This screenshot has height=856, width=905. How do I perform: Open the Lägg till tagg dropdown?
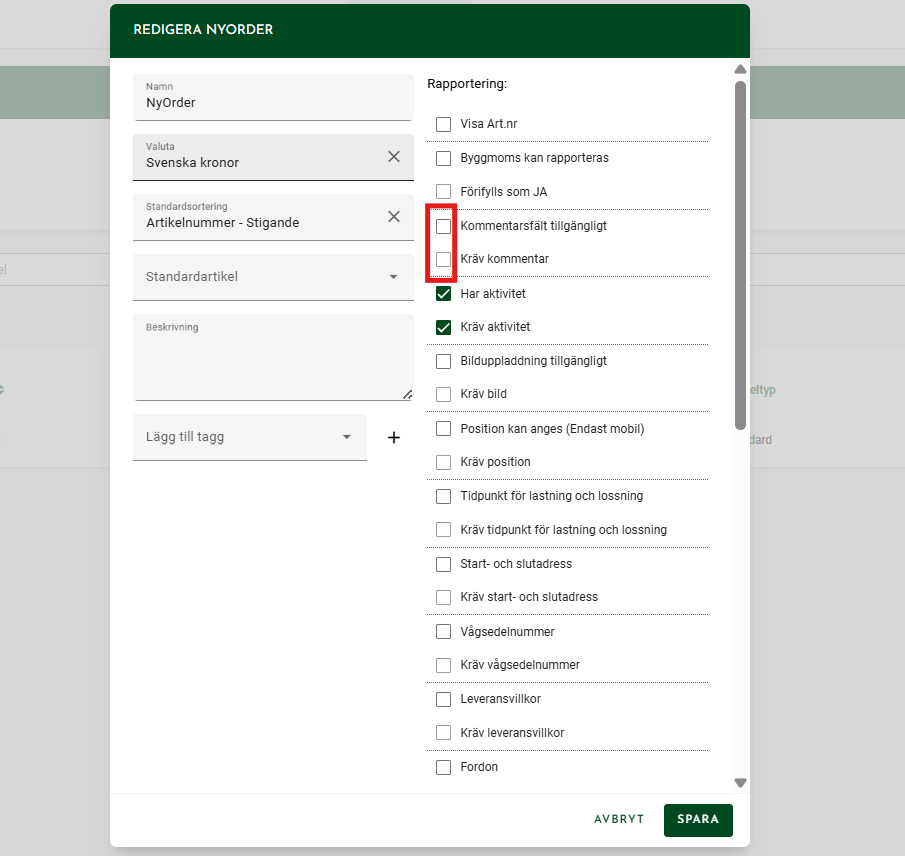pyautogui.click(x=250, y=437)
